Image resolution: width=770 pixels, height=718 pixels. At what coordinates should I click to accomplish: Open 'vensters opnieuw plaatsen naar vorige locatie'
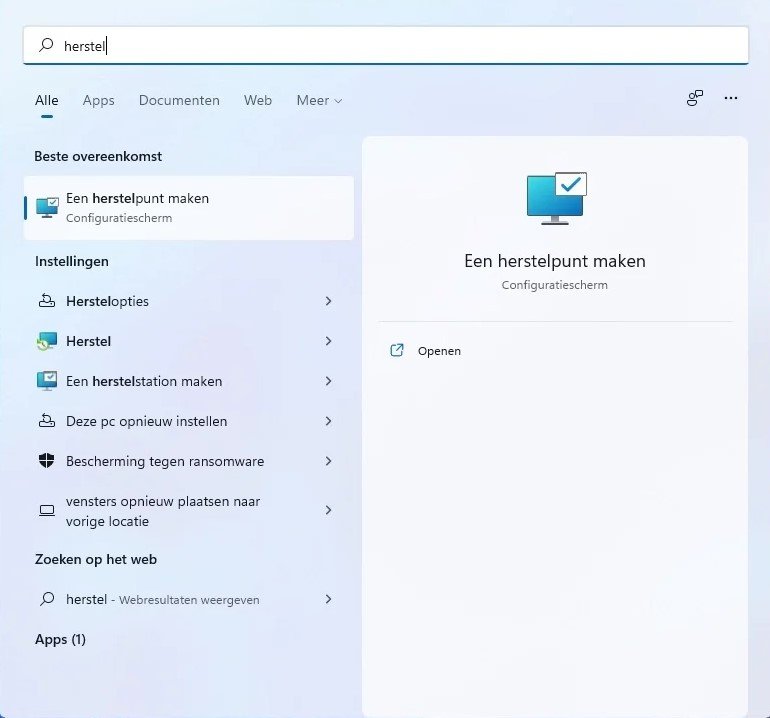click(x=189, y=511)
